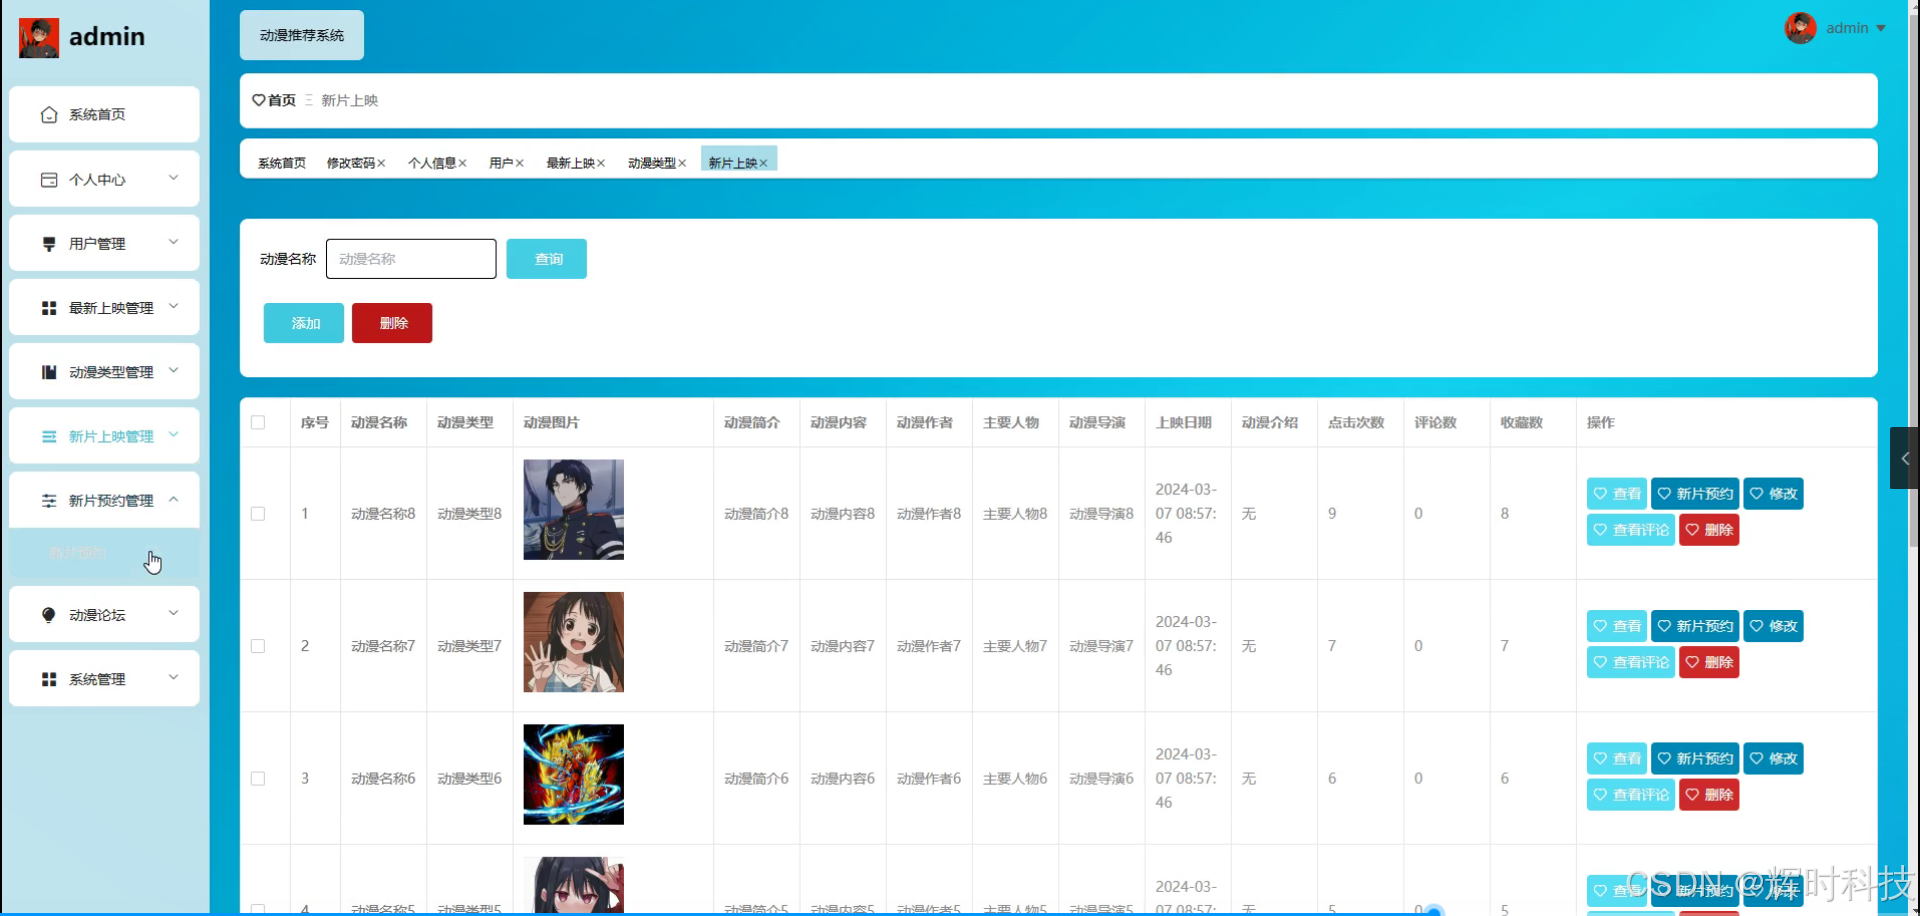Switch to the 系统首页 tab

click(282, 163)
